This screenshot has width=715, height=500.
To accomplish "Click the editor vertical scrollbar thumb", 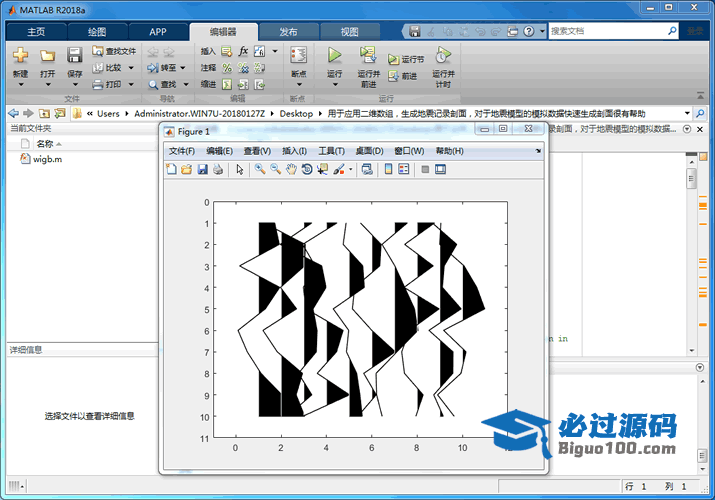I will pyautogui.click(x=691, y=178).
